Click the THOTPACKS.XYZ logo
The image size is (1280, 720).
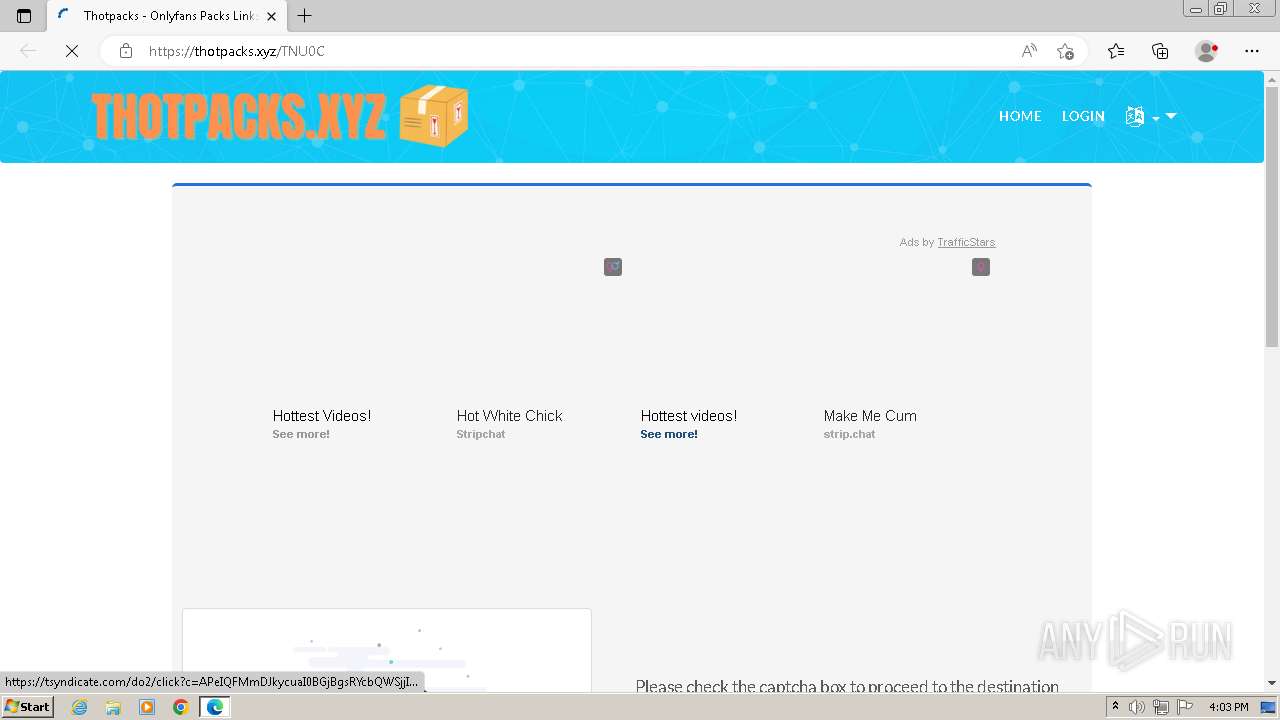[x=239, y=117]
